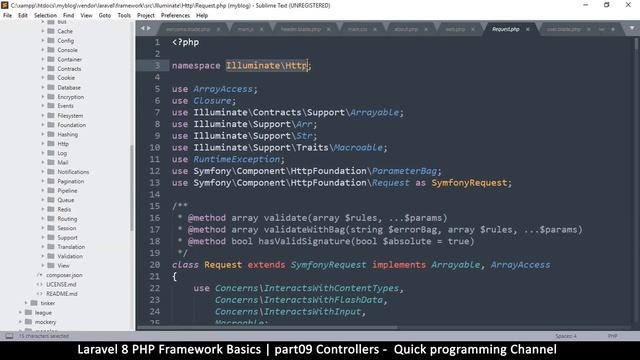Click the Notifications folder icon
Image resolution: width=640 pixels, height=360 pixels.
click(x=51, y=172)
